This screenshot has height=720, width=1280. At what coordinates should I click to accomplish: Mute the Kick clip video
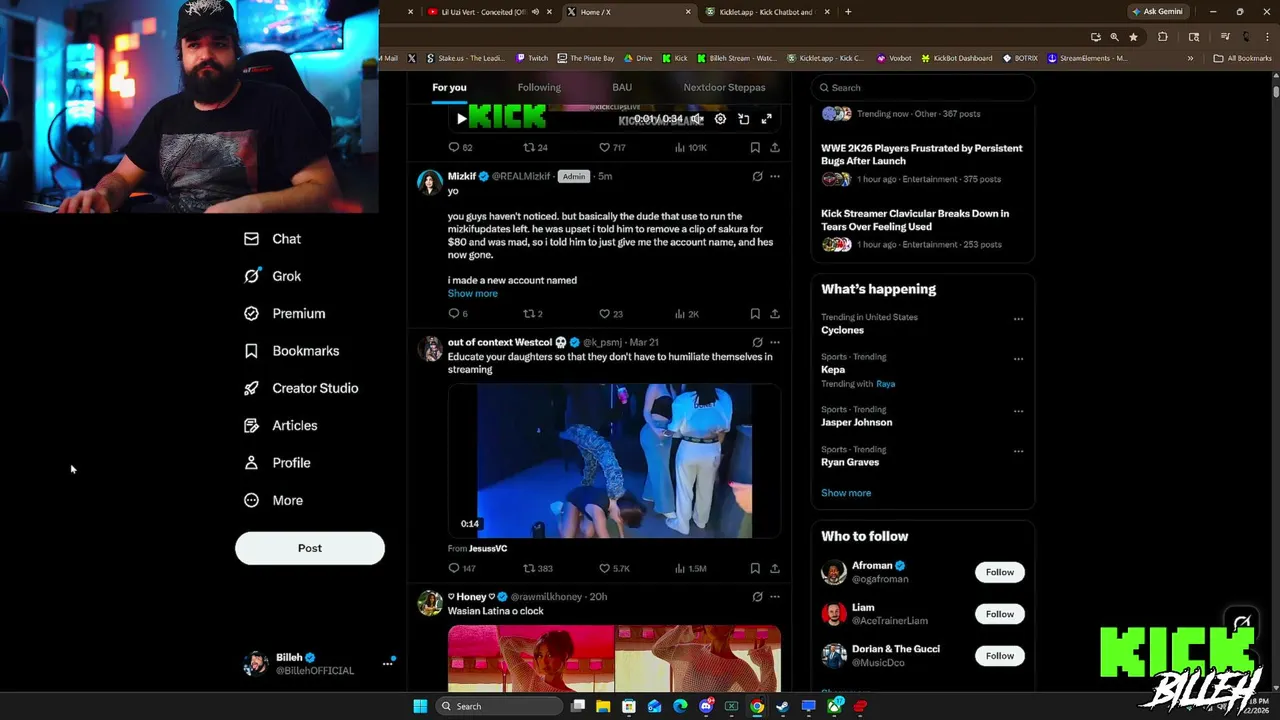point(697,119)
